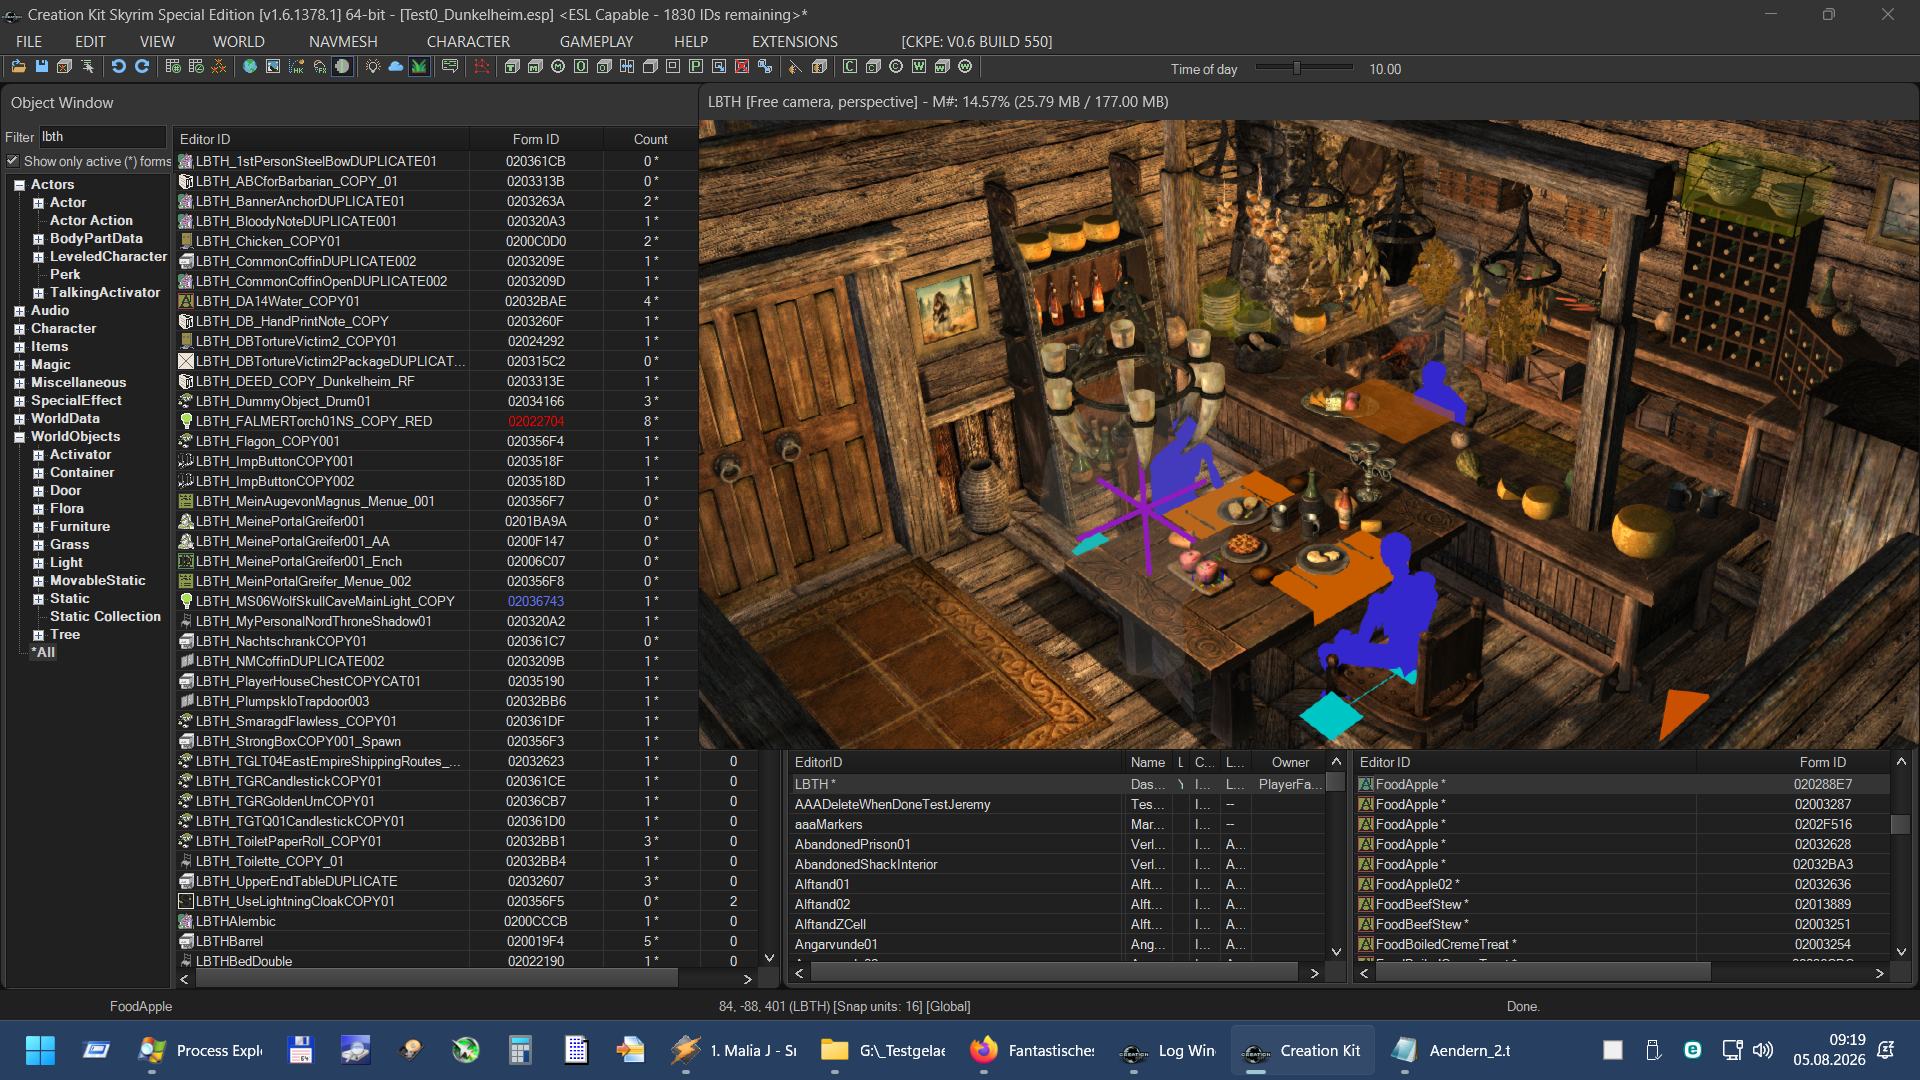Expand the Miscellaneous tree category
The width and height of the screenshot is (1920, 1080).
point(19,383)
